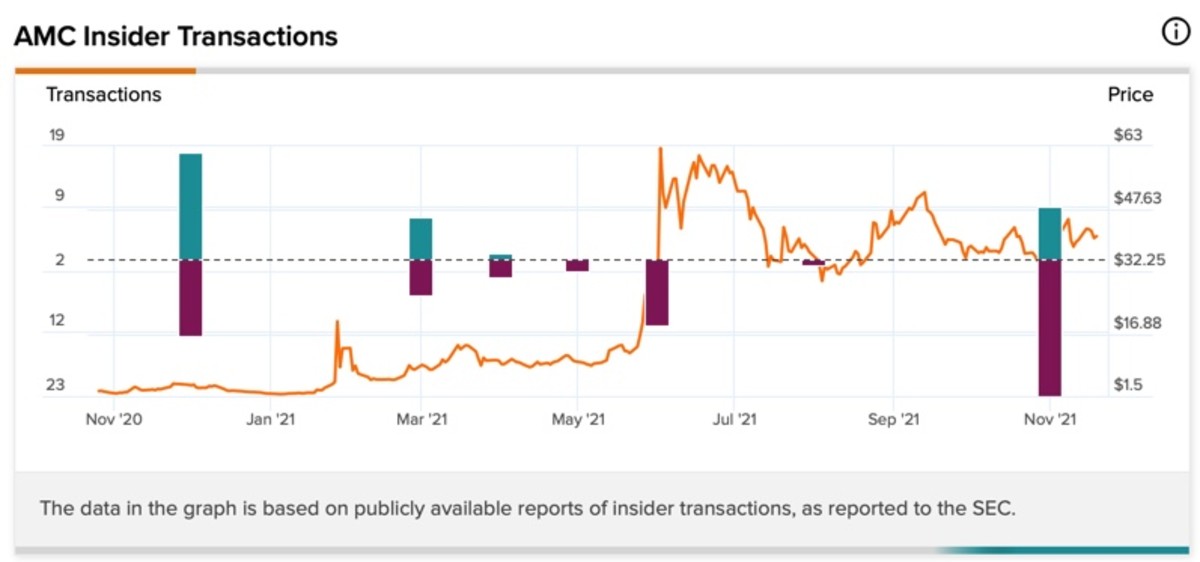Viewport: 1200px width, 562px height.
Task: Click the '$47.63' price value
Action: point(1137,198)
